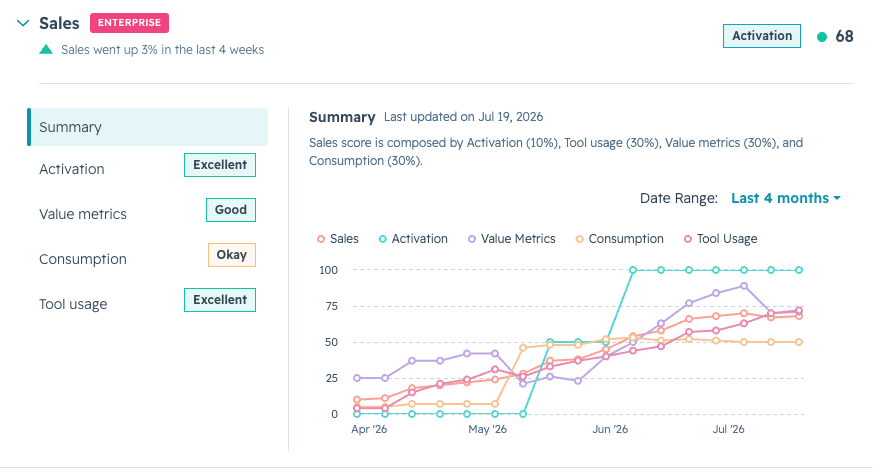Click the 'Last updated on Jul 19, 2026' text

(x=463, y=117)
